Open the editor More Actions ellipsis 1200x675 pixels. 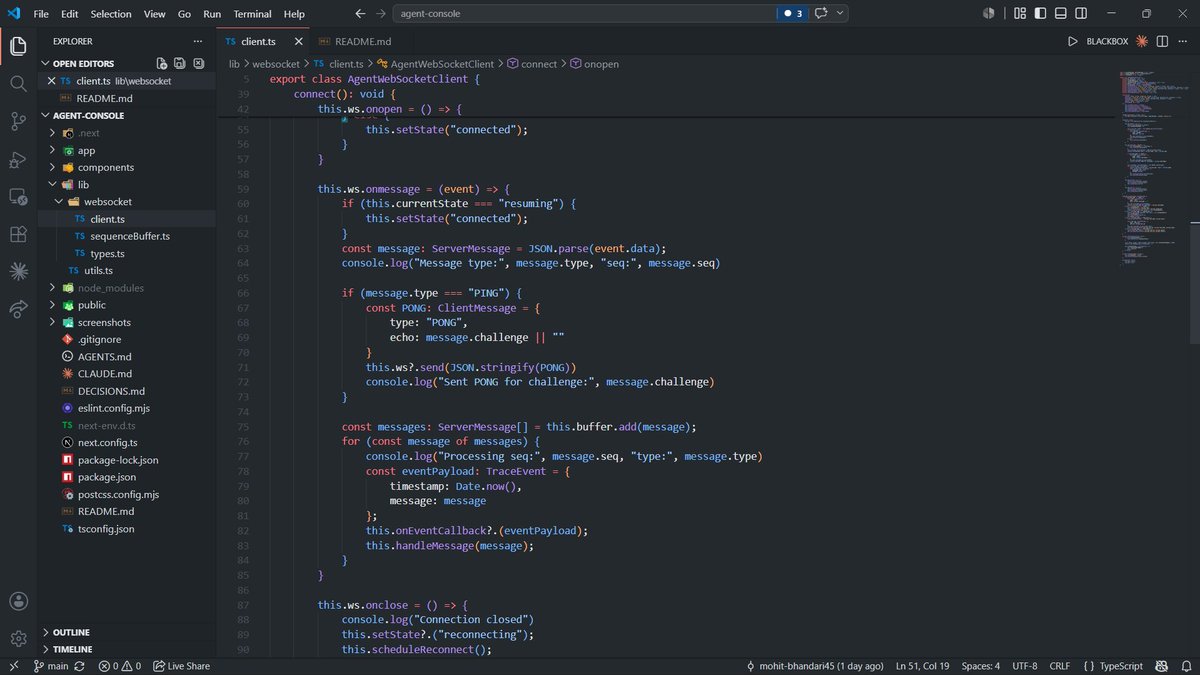pos(1182,41)
